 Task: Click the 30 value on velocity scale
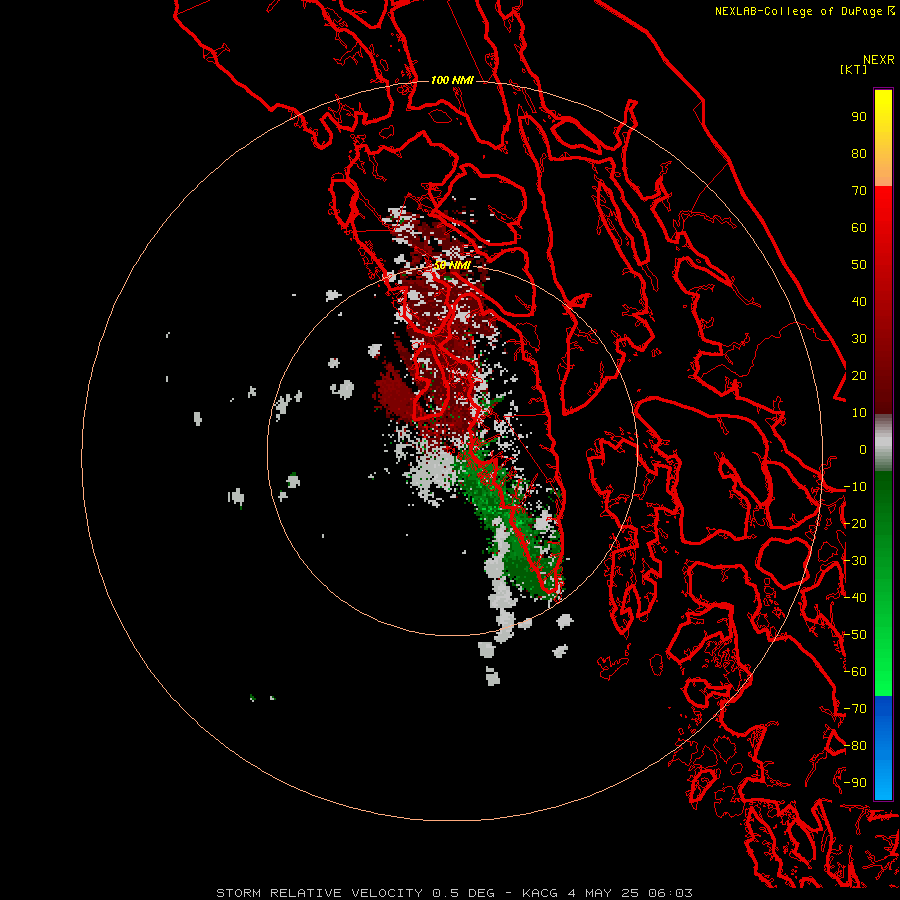[859, 339]
